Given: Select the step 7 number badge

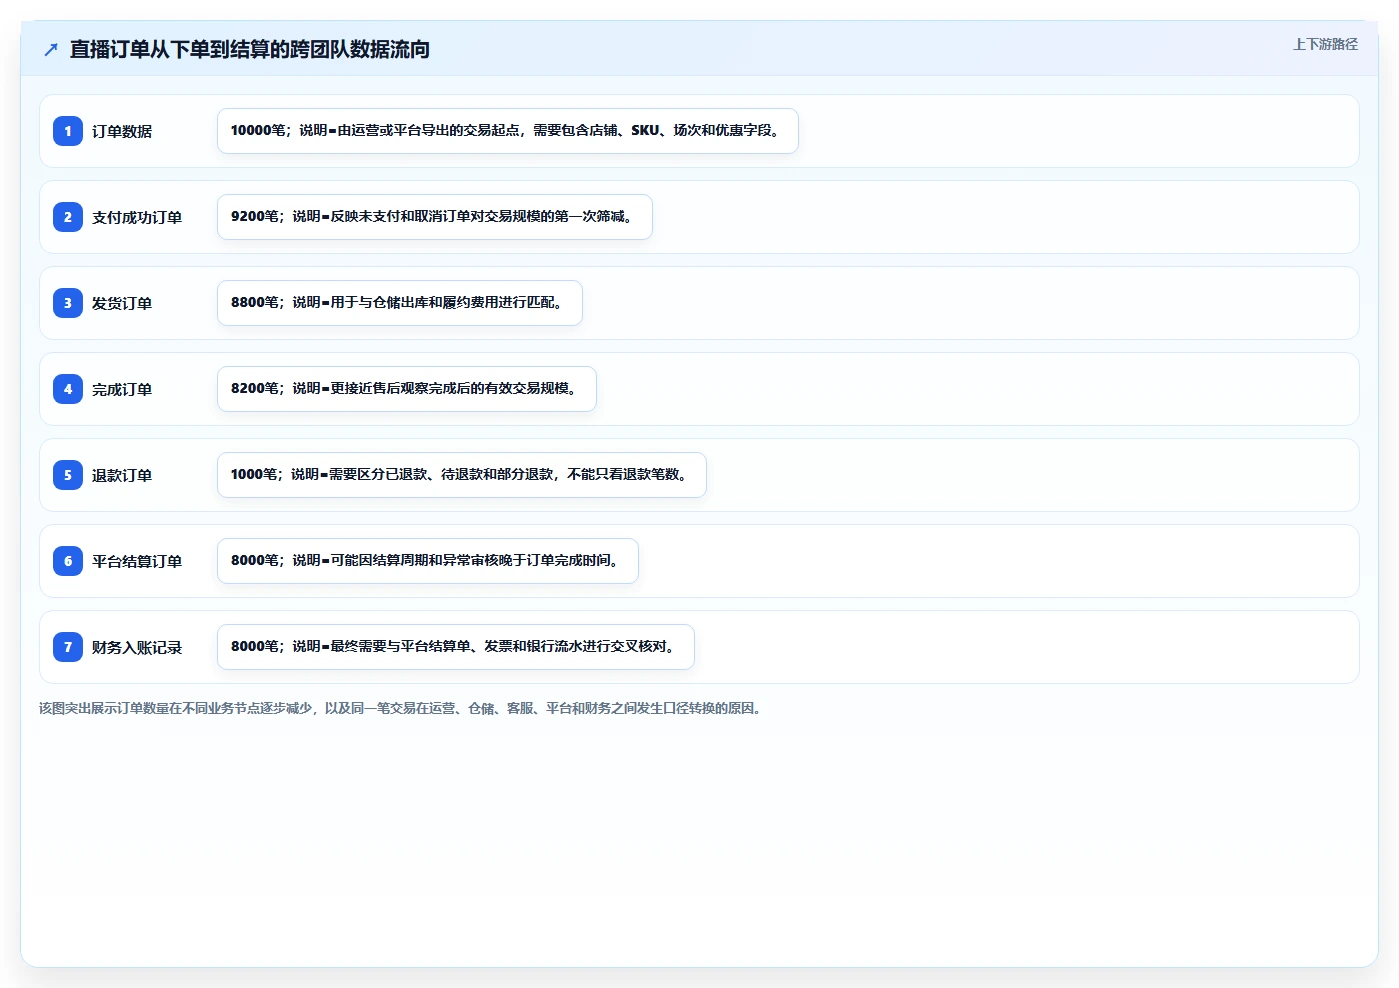Looking at the screenshot, I should pos(68,647).
